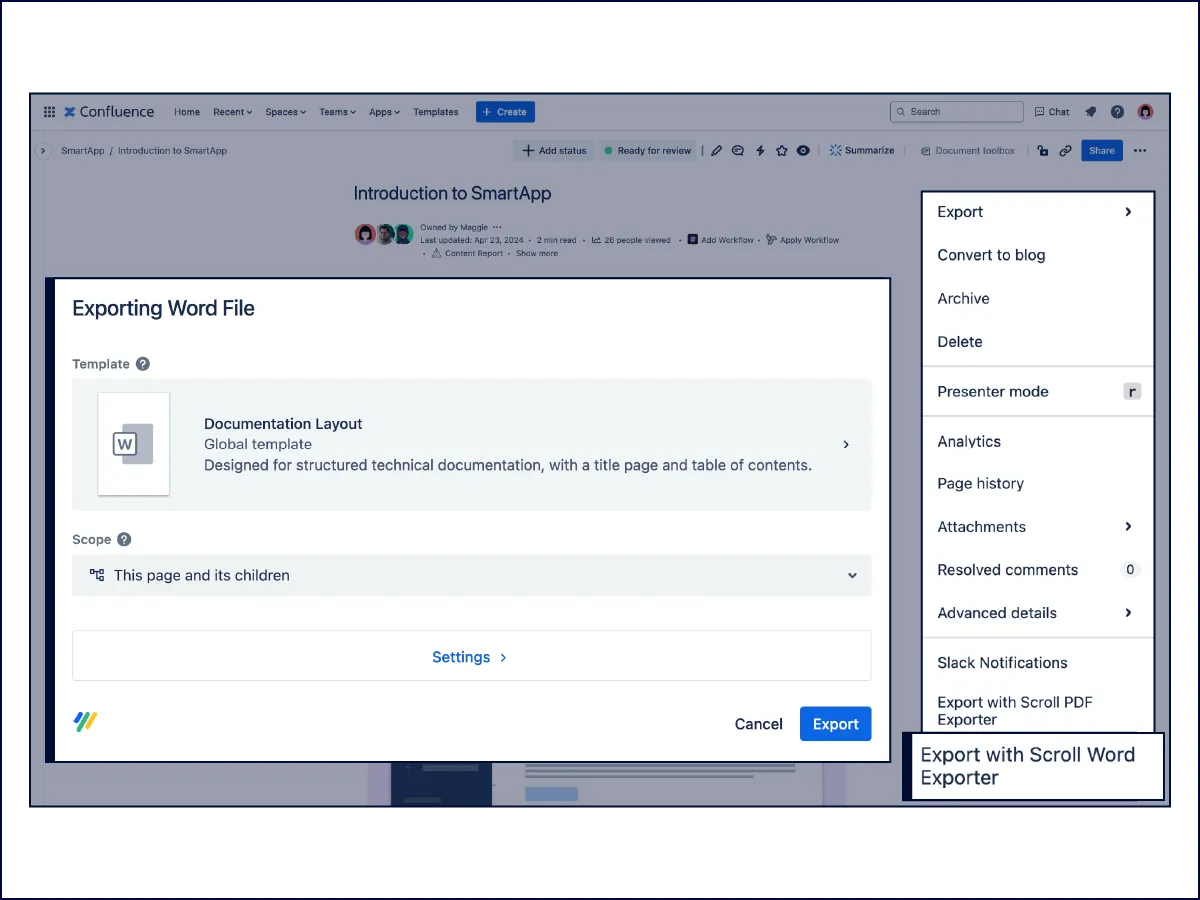Screen dimensions: 1200x900
Task: Expand the Advanced details submenu
Action: pos(1037,613)
